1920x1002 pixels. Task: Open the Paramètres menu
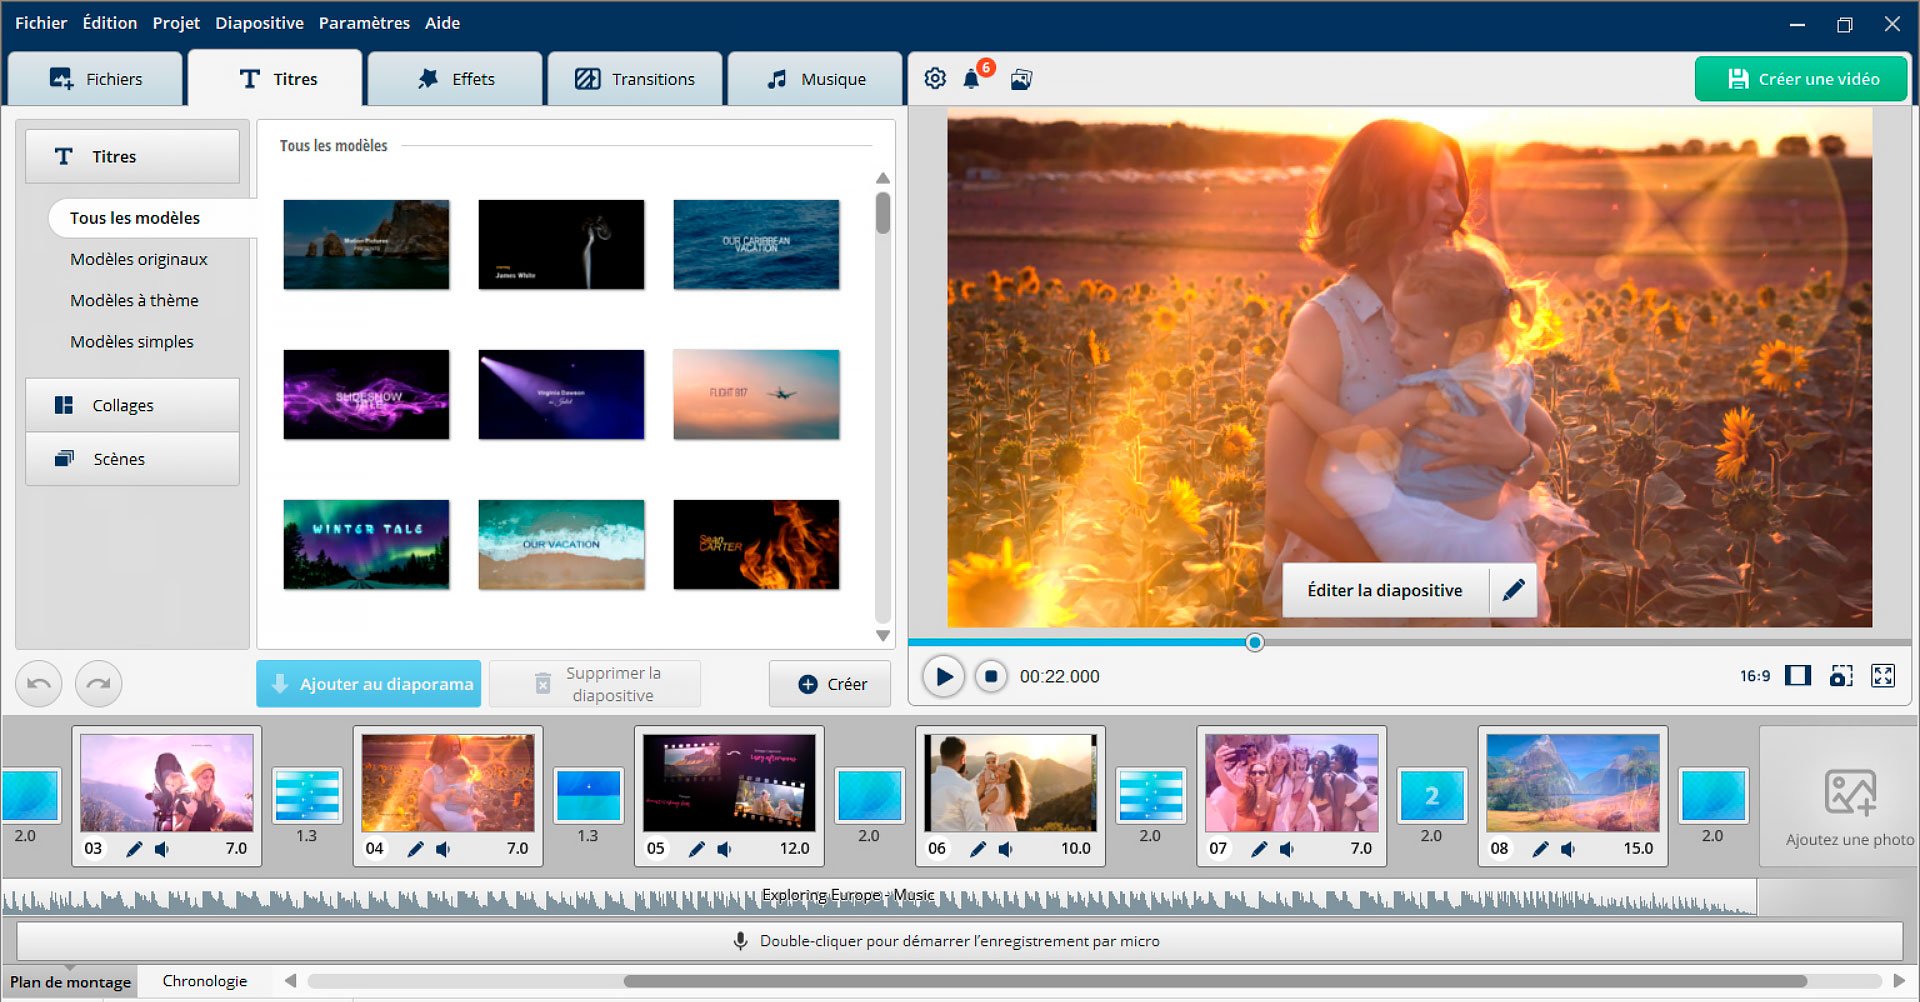(x=364, y=22)
